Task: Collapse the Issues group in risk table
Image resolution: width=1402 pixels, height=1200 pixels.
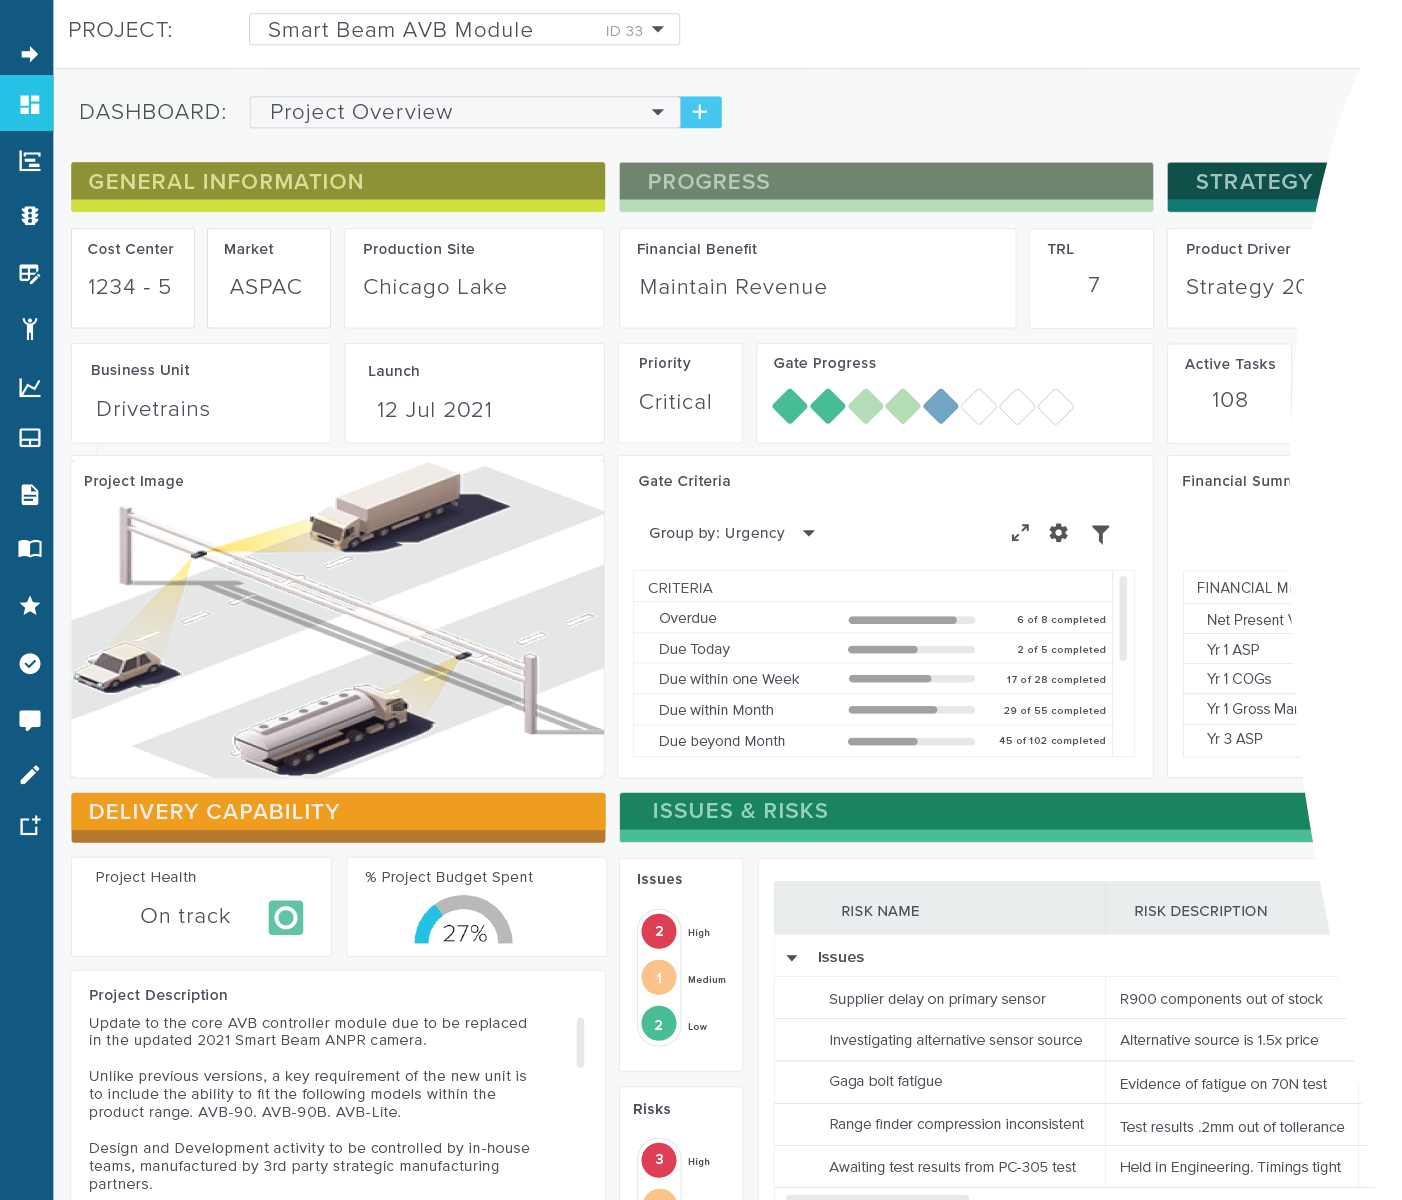Action: click(792, 957)
